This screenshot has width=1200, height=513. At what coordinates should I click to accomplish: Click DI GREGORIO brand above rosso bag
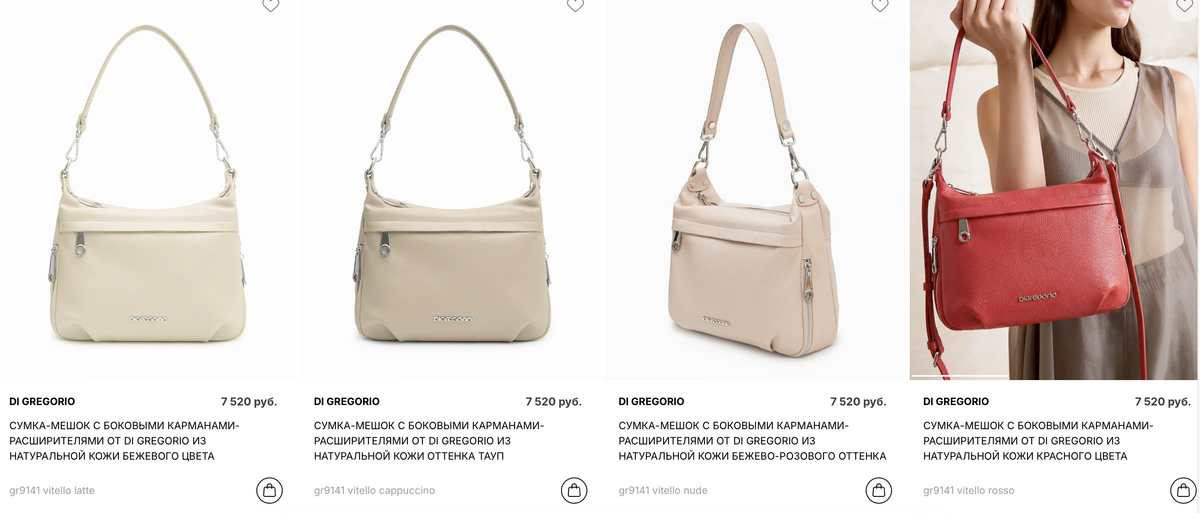pyautogui.click(x=956, y=401)
